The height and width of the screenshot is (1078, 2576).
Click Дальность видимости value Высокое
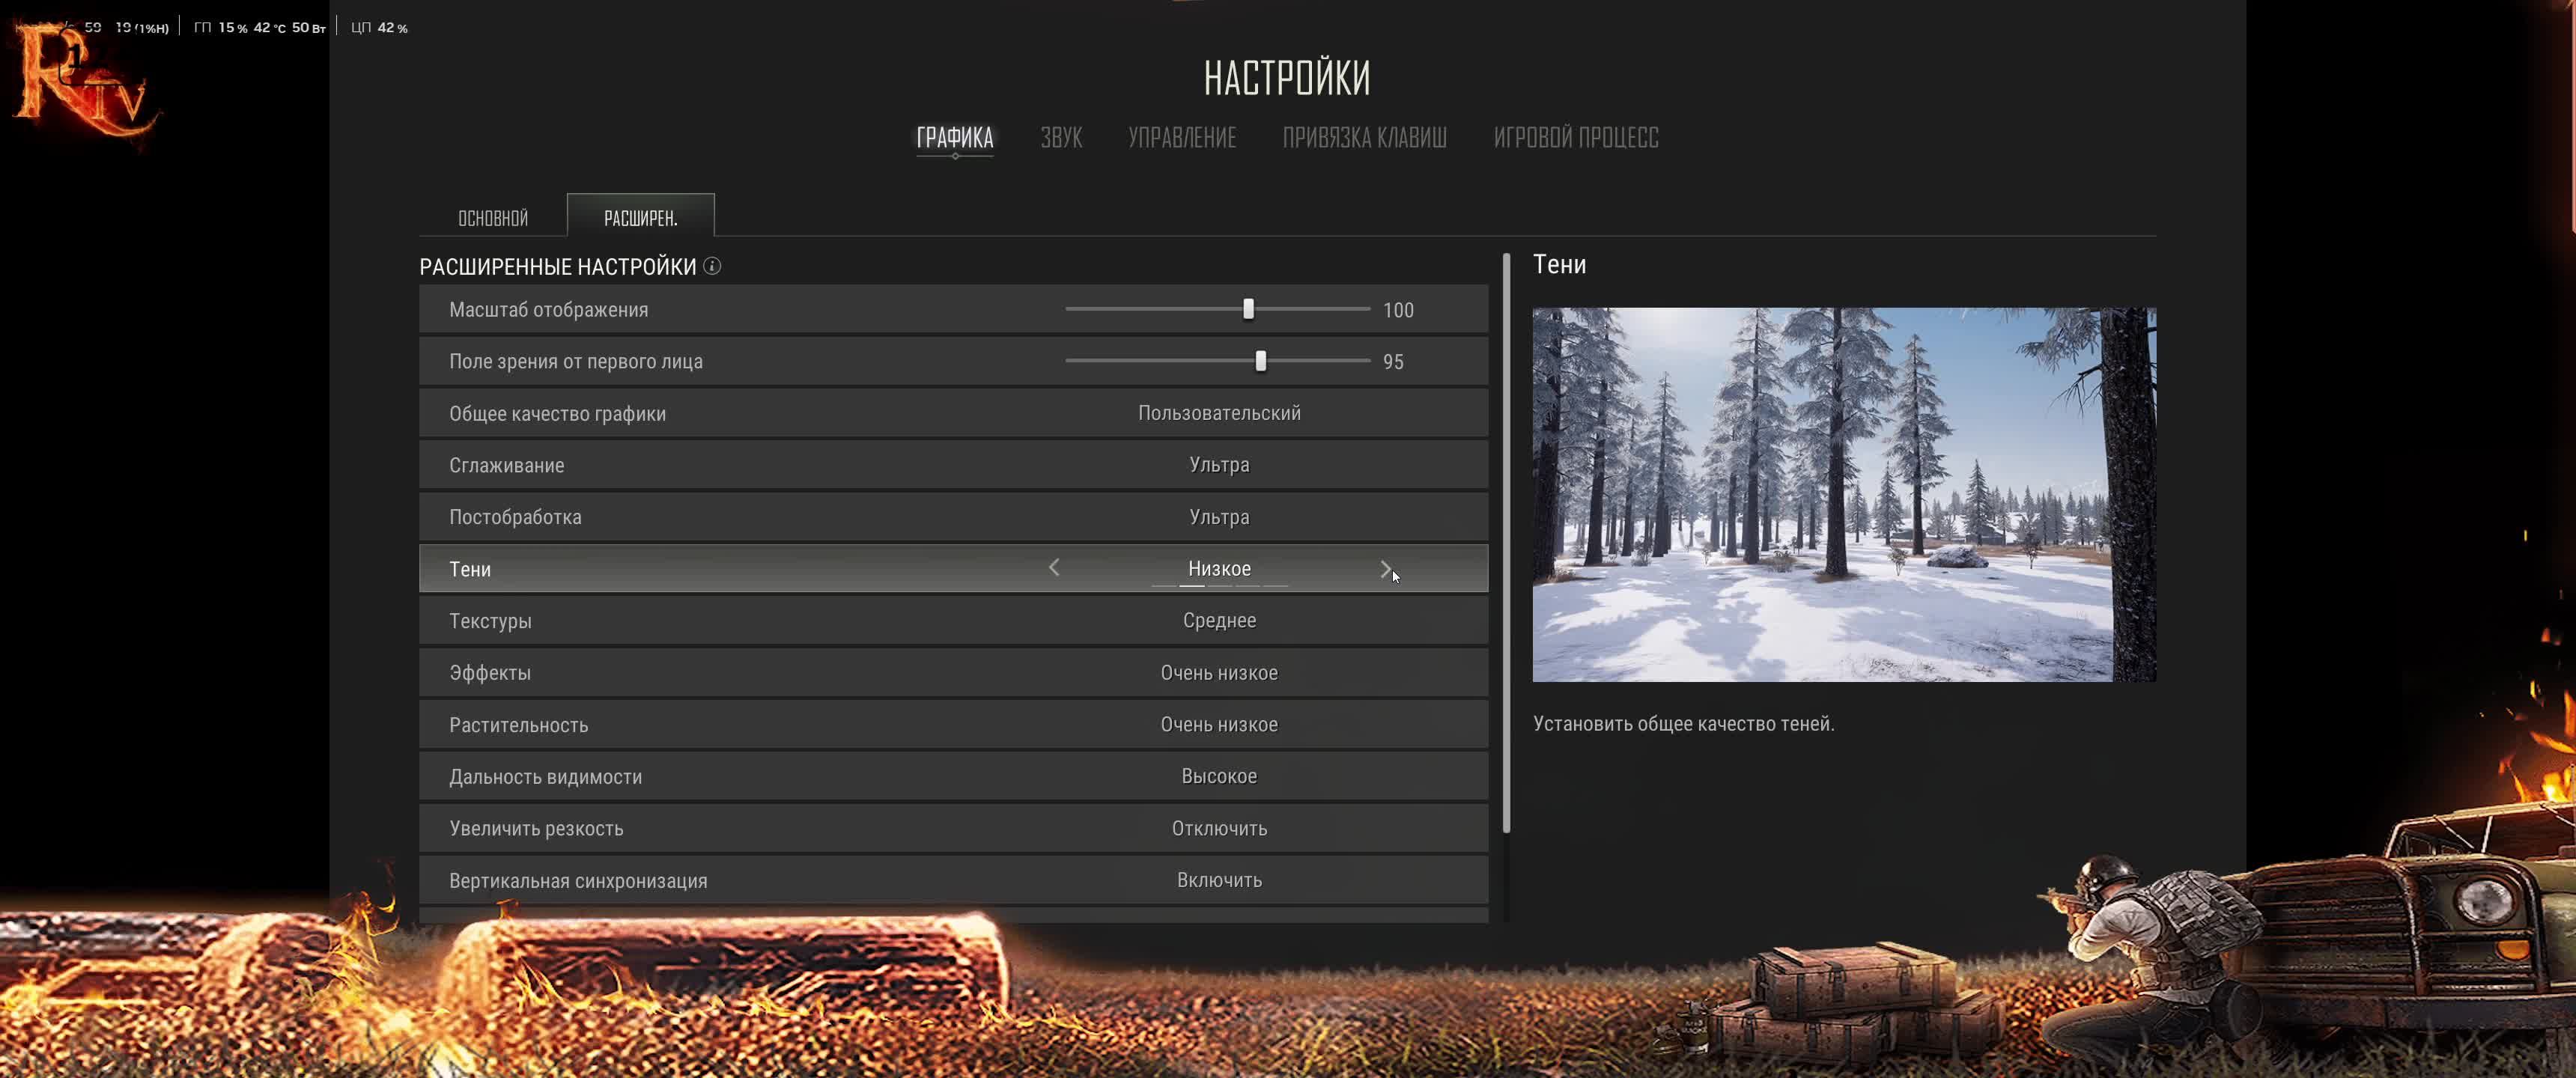pos(1219,776)
